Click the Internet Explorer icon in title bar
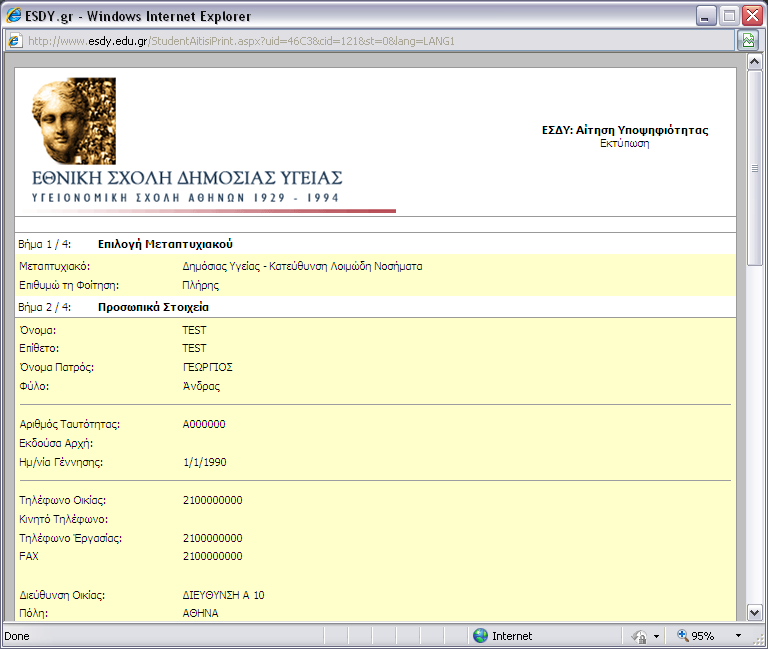The height and width of the screenshot is (649, 768). coord(13,16)
